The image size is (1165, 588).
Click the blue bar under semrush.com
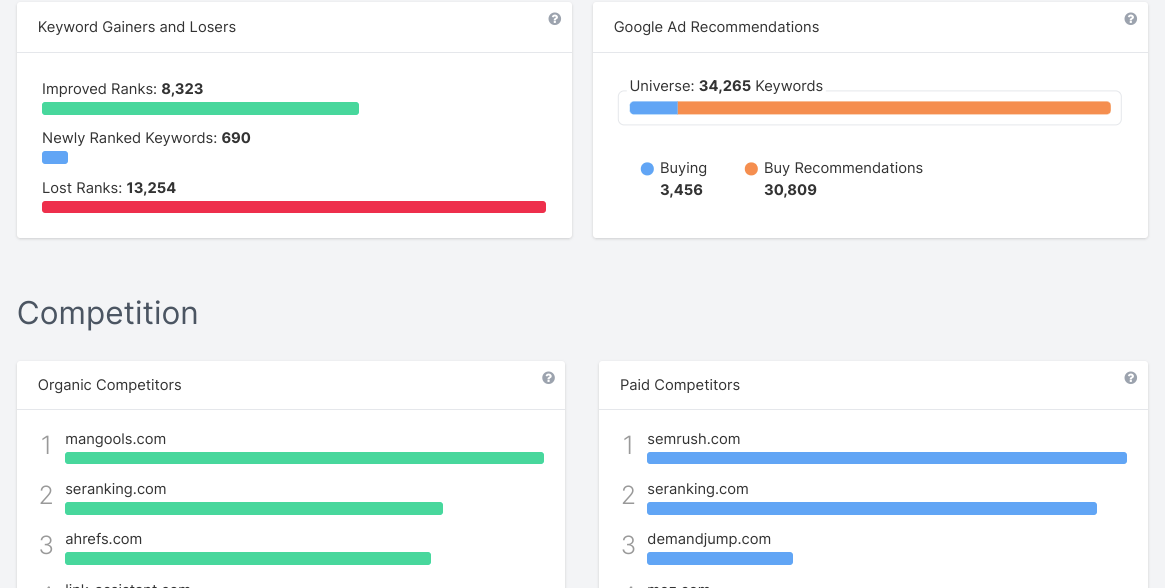(x=887, y=458)
